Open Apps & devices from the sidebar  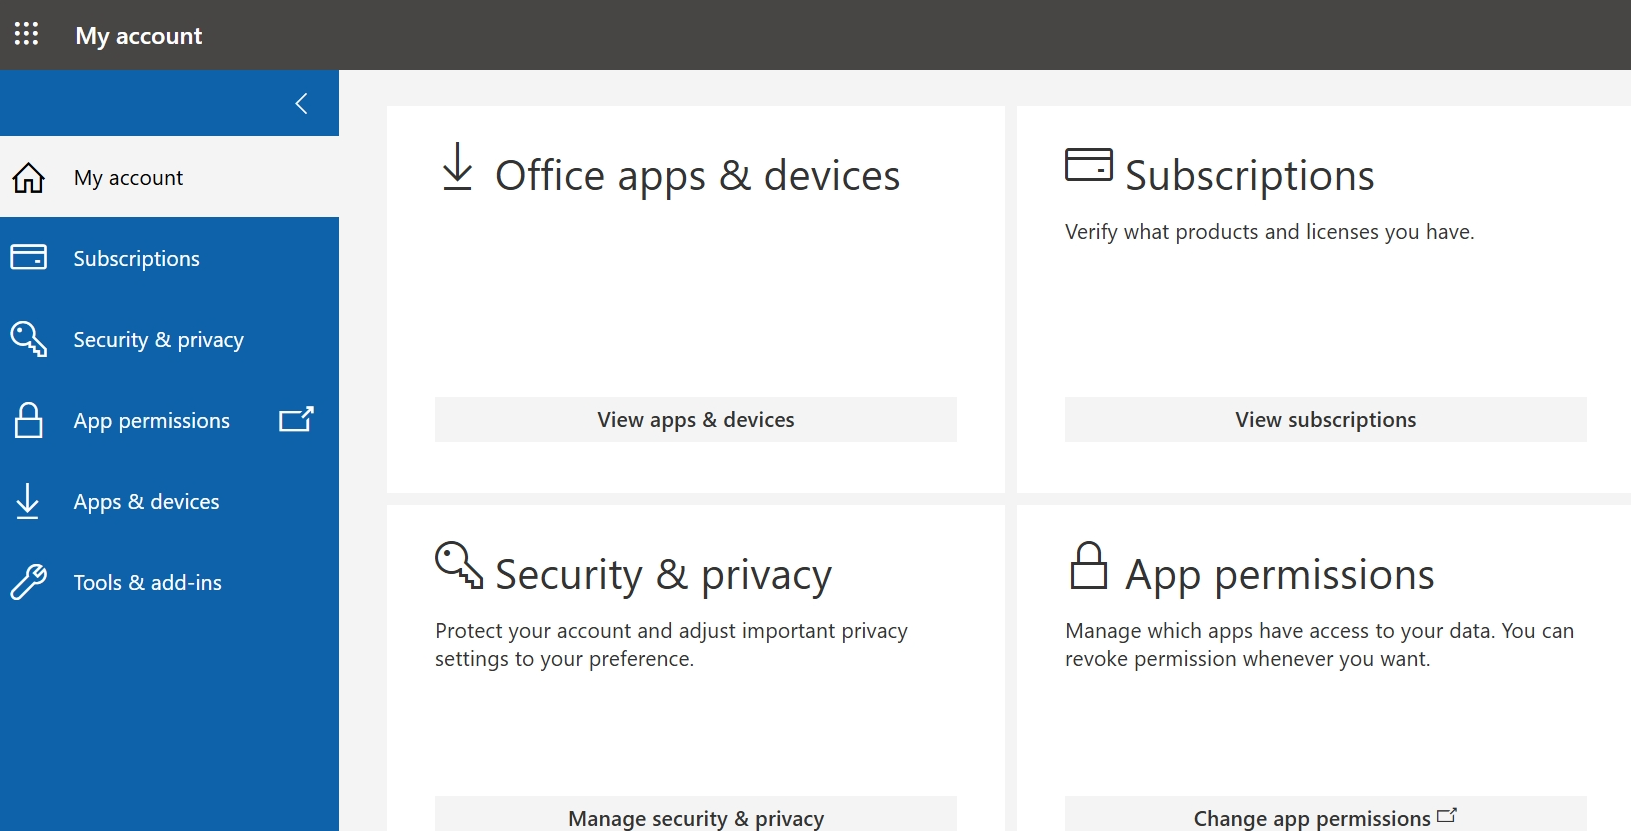tap(169, 501)
